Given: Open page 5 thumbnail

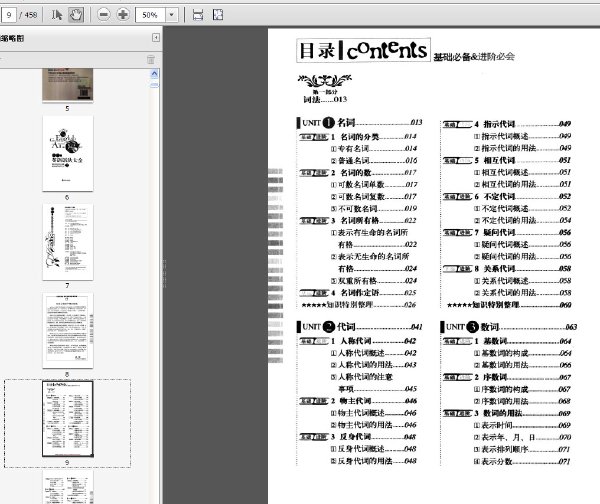Looking at the screenshot, I should pyautogui.click(x=68, y=85).
